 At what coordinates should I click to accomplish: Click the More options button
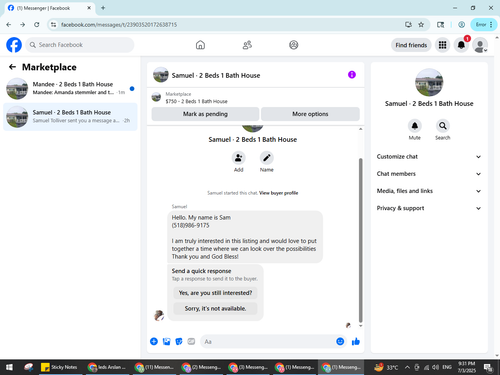pyautogui.click(x=310, y=114)
